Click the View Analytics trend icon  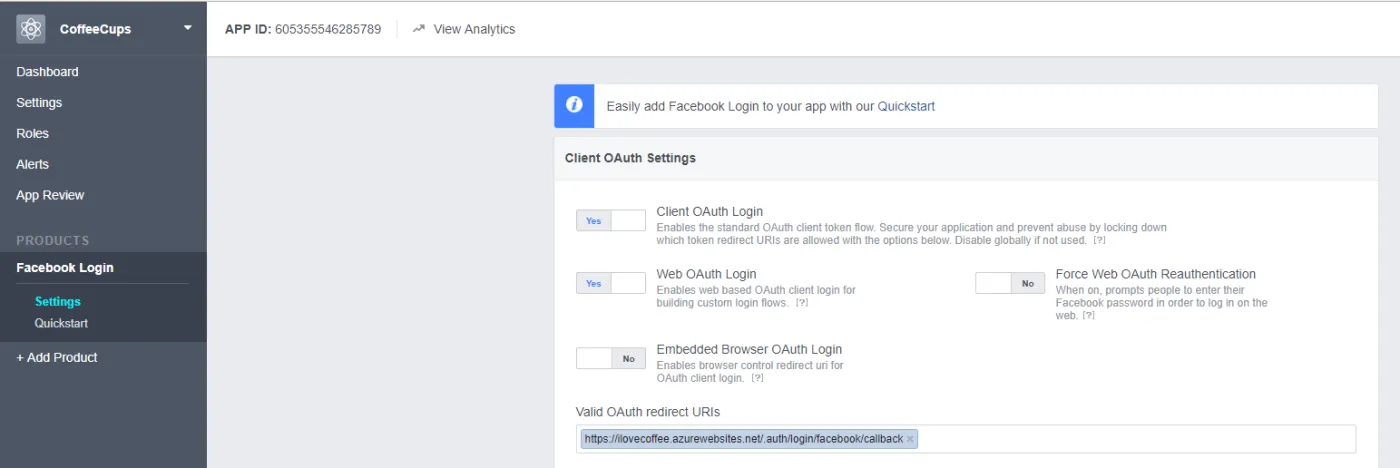pos(418,29)
